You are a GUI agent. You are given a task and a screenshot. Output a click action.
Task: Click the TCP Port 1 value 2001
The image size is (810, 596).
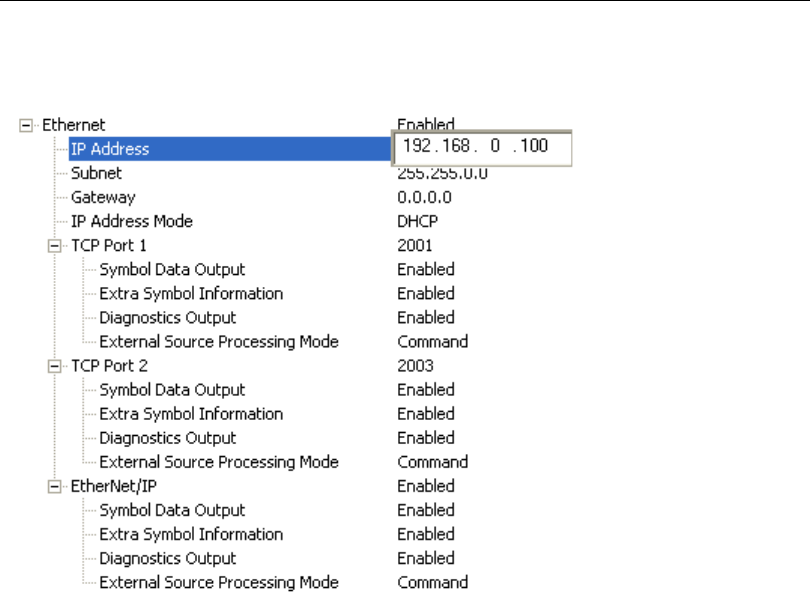tap(415, 245)
